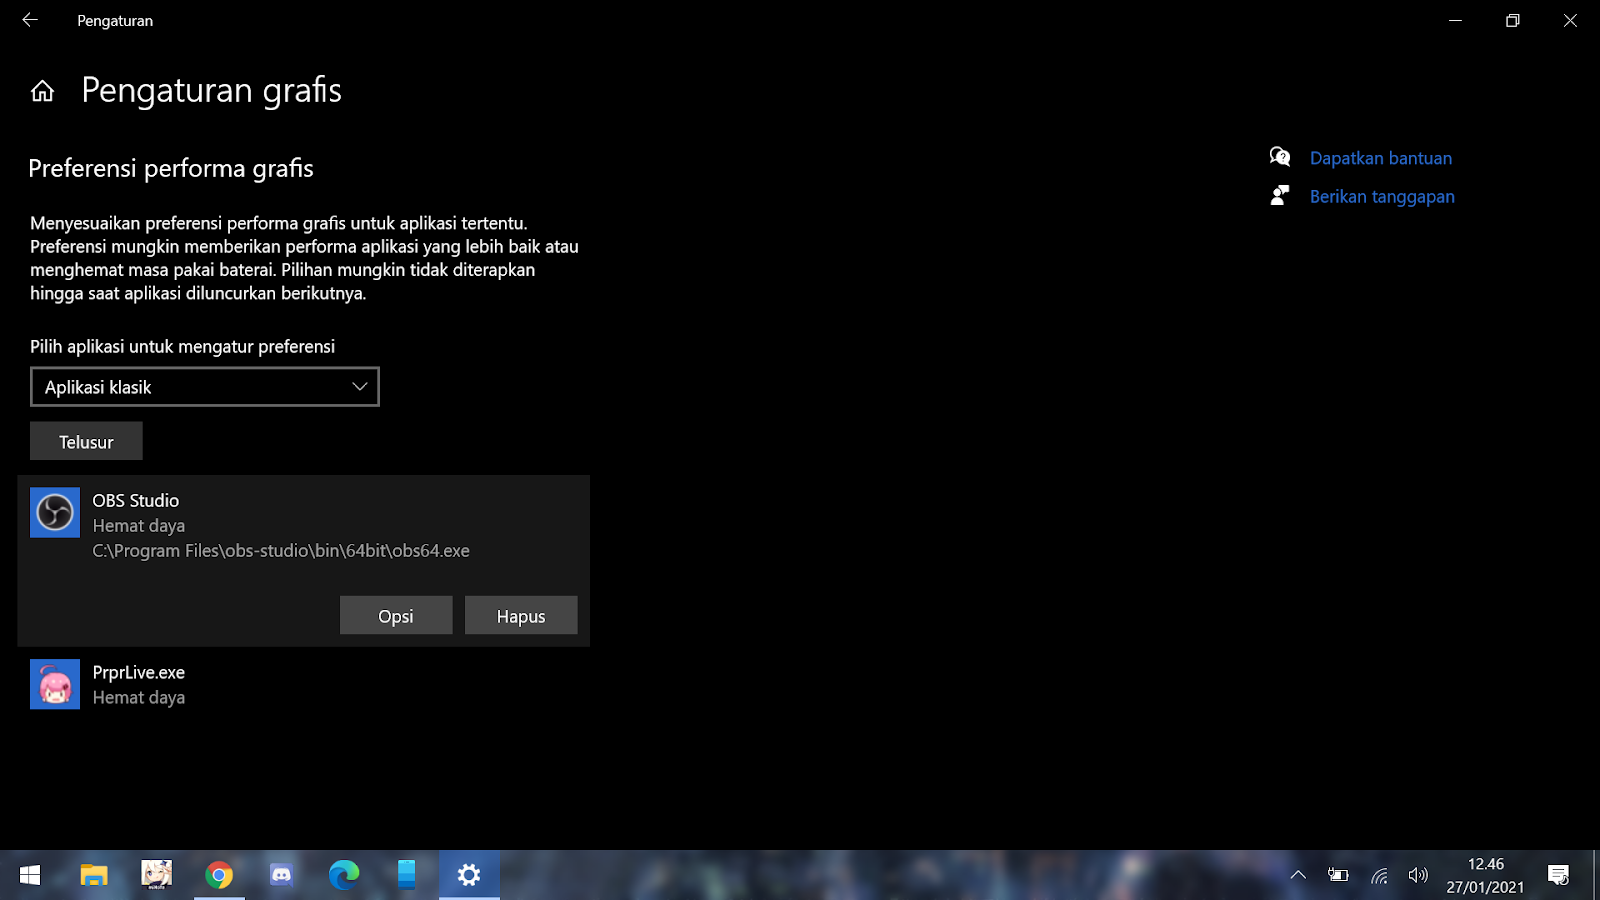Click the PrprLive app icon
This screenshot has width=1600, height=900.
point(55,685)
